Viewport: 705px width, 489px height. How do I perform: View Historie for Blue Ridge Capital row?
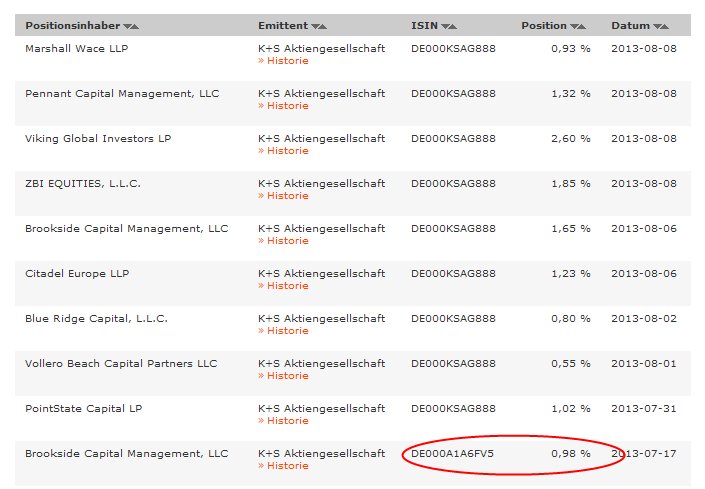click(x=283, y=331)
